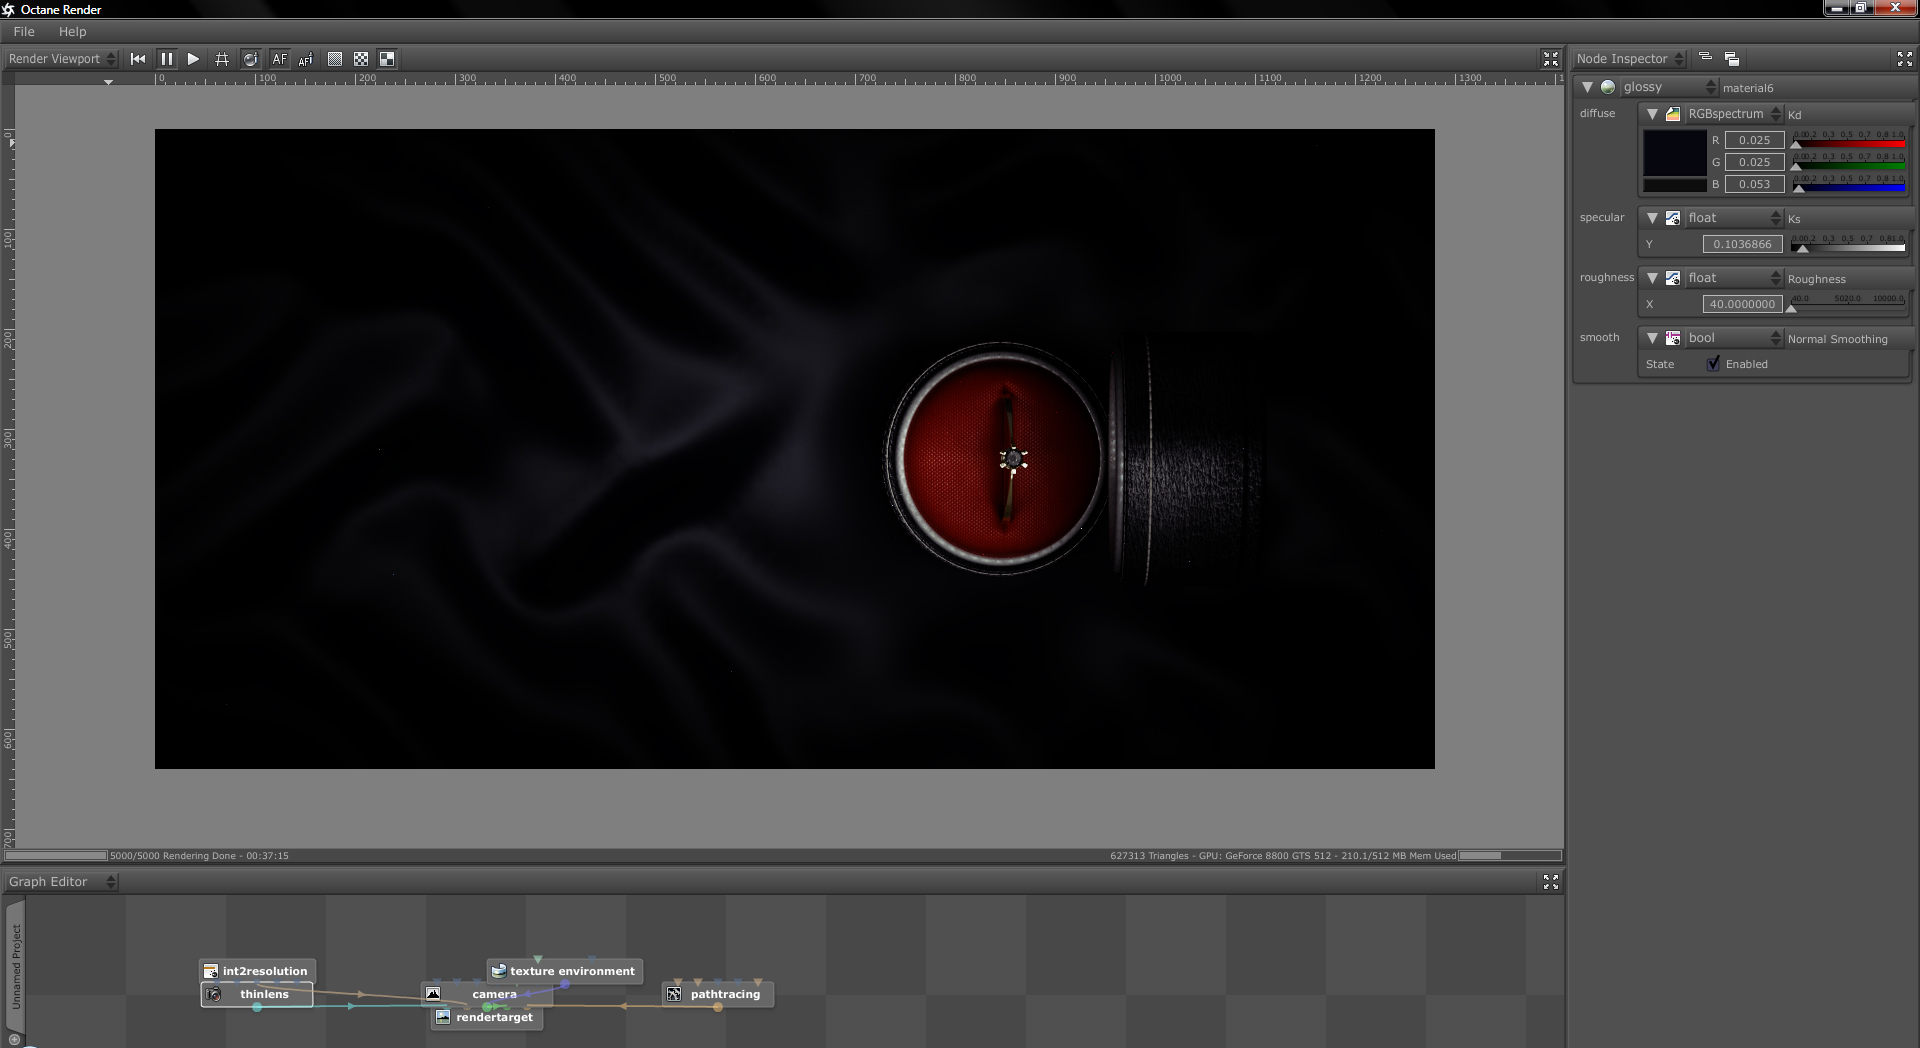The image size is (1920, 1048).
Task: Edit the B value field 0.053
Action: click(x=1754, y=184)
